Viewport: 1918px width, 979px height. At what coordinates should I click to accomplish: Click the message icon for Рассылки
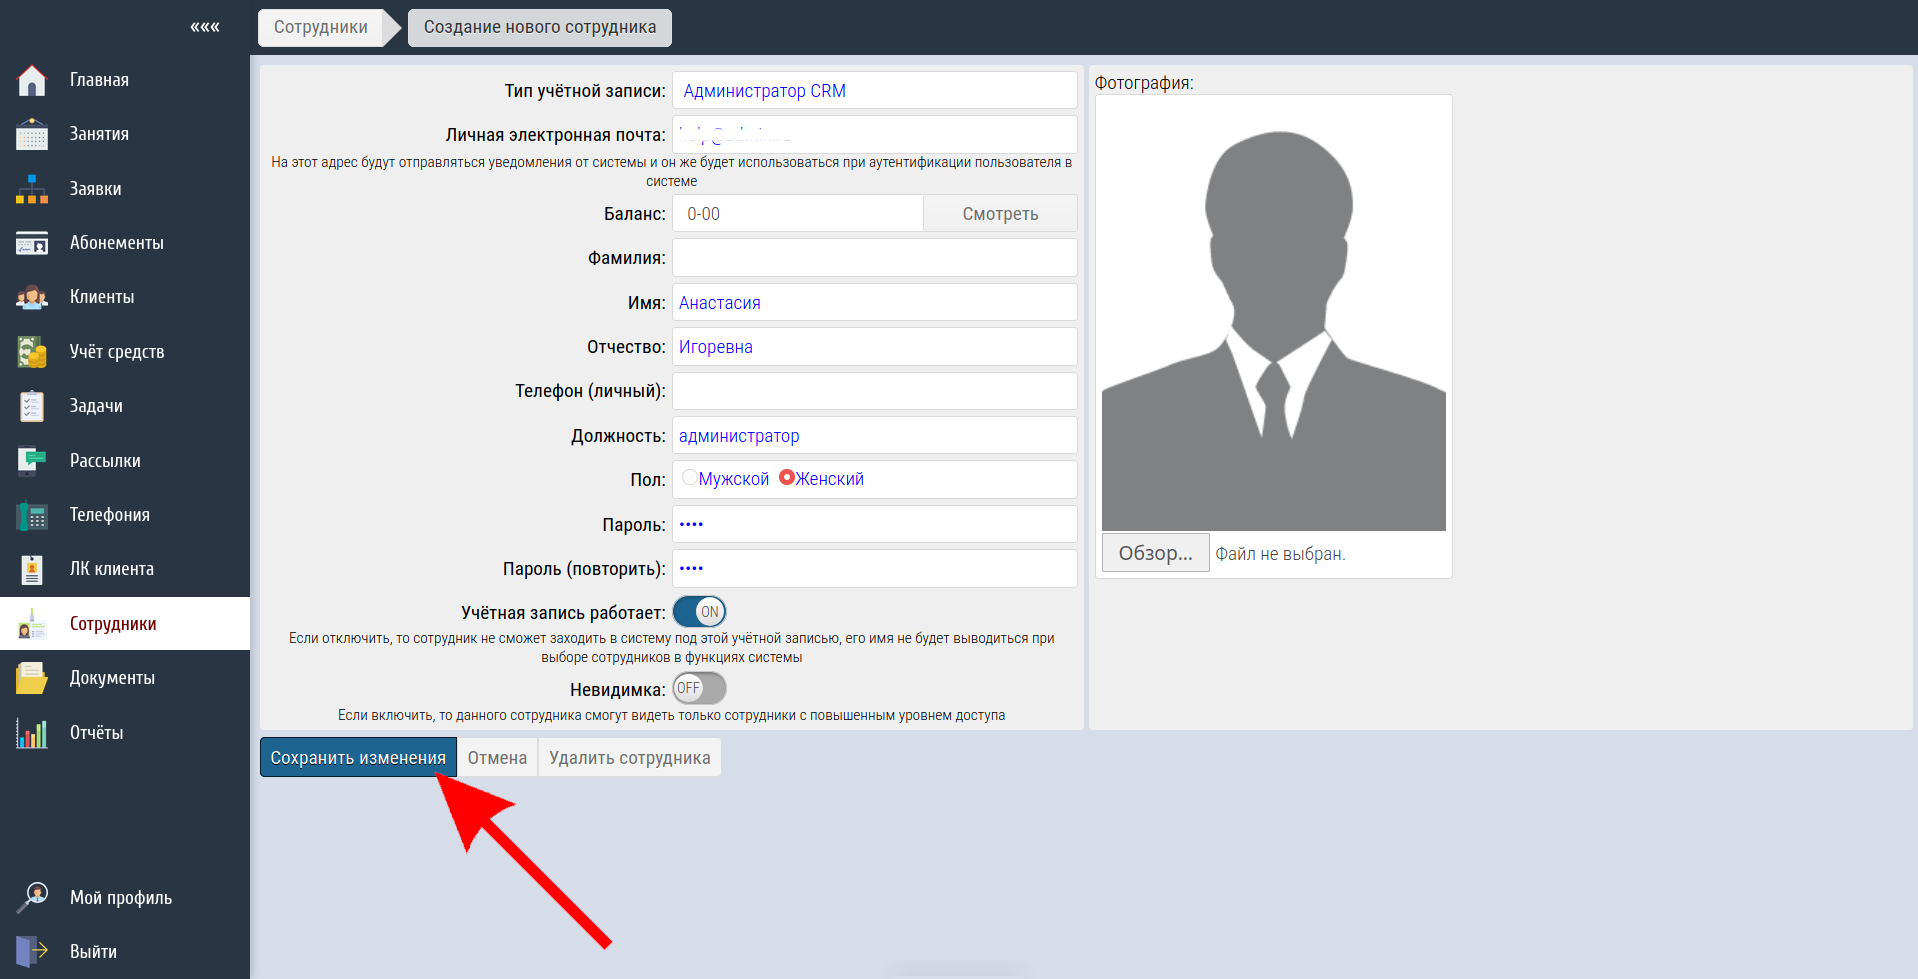pyautogui.click(x=32, y=461)
